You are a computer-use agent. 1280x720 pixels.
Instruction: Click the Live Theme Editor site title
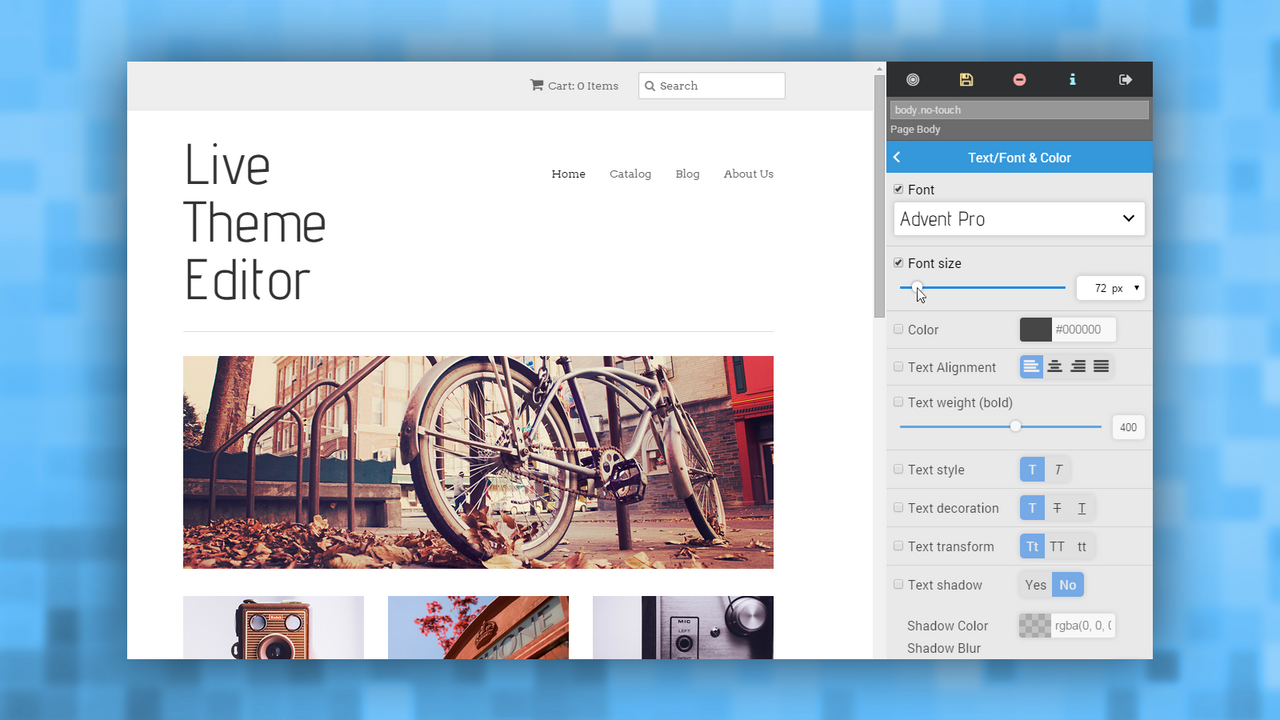(x=255, y=223)
